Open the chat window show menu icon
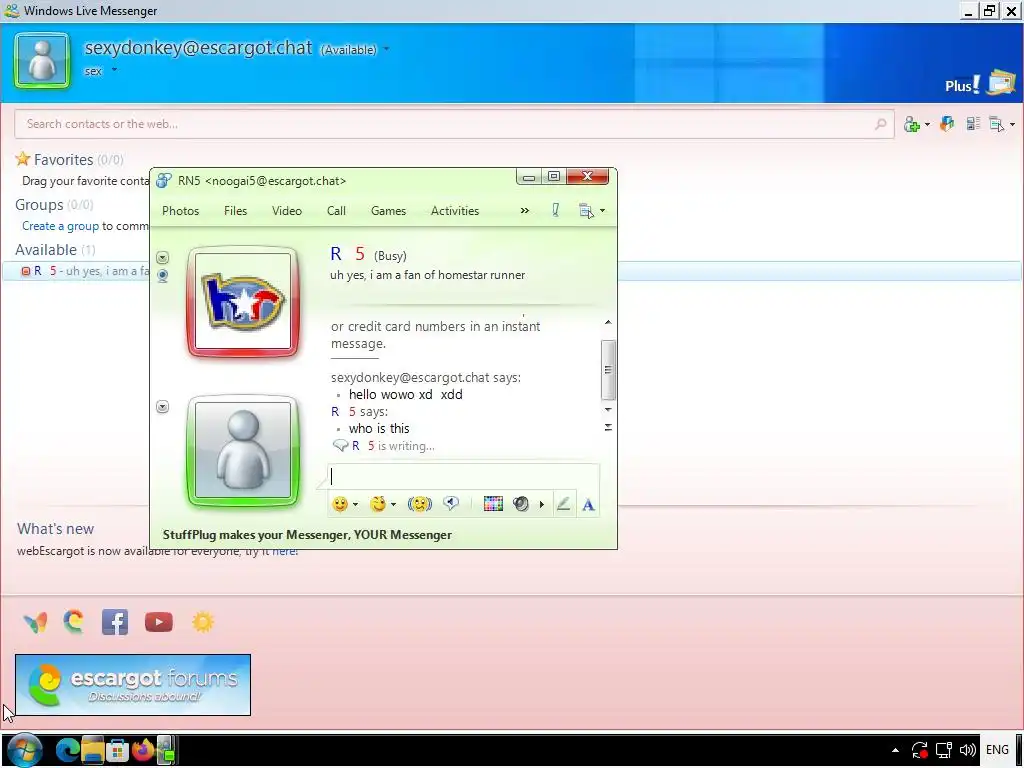1024x768 pixels. [586, 210]
